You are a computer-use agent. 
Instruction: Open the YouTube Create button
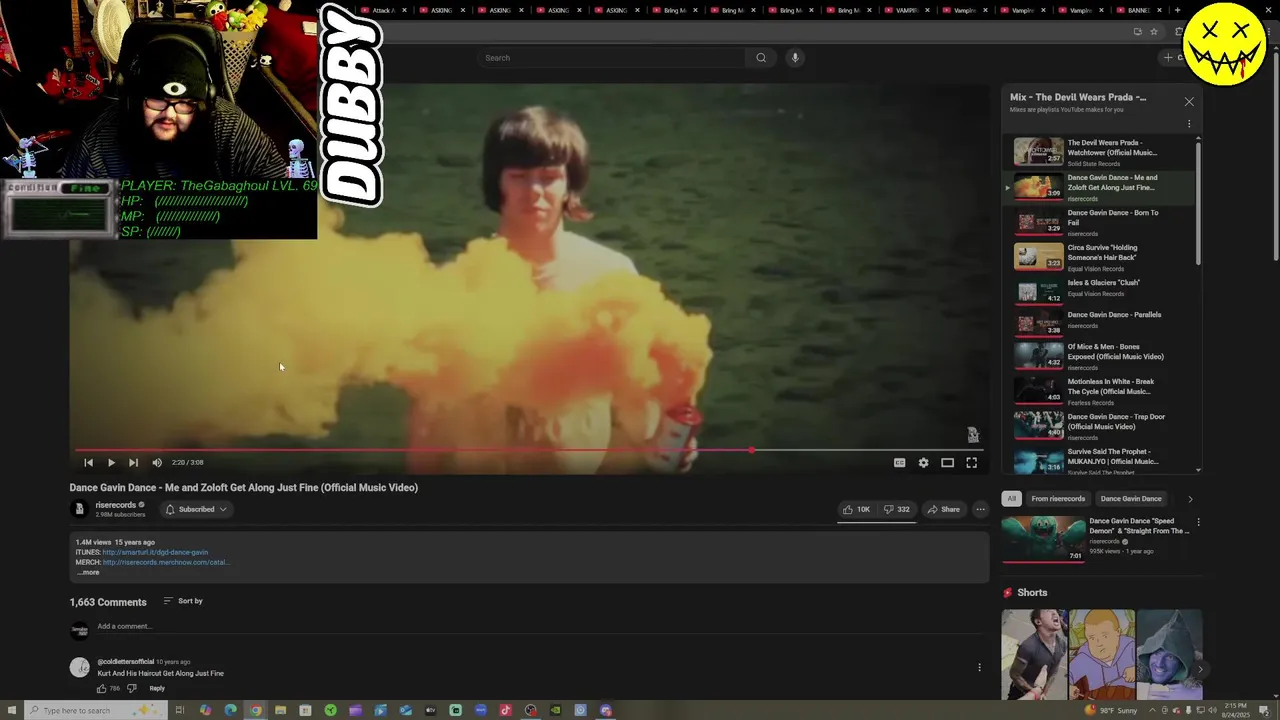(x=1173, y=58)
